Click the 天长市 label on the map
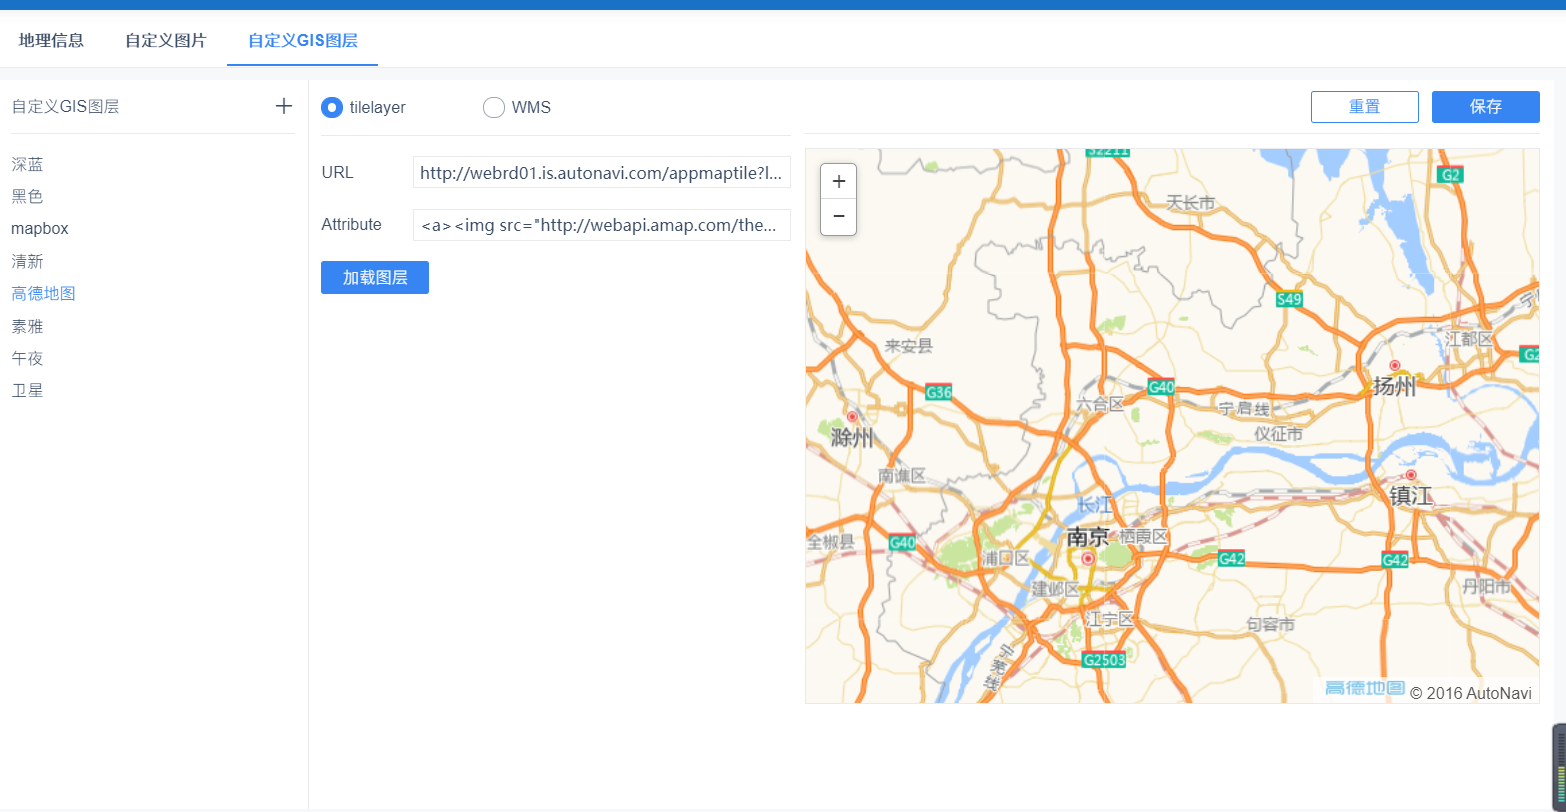The width and height of the screenshot is (1566, 812). click(1191, 203)
